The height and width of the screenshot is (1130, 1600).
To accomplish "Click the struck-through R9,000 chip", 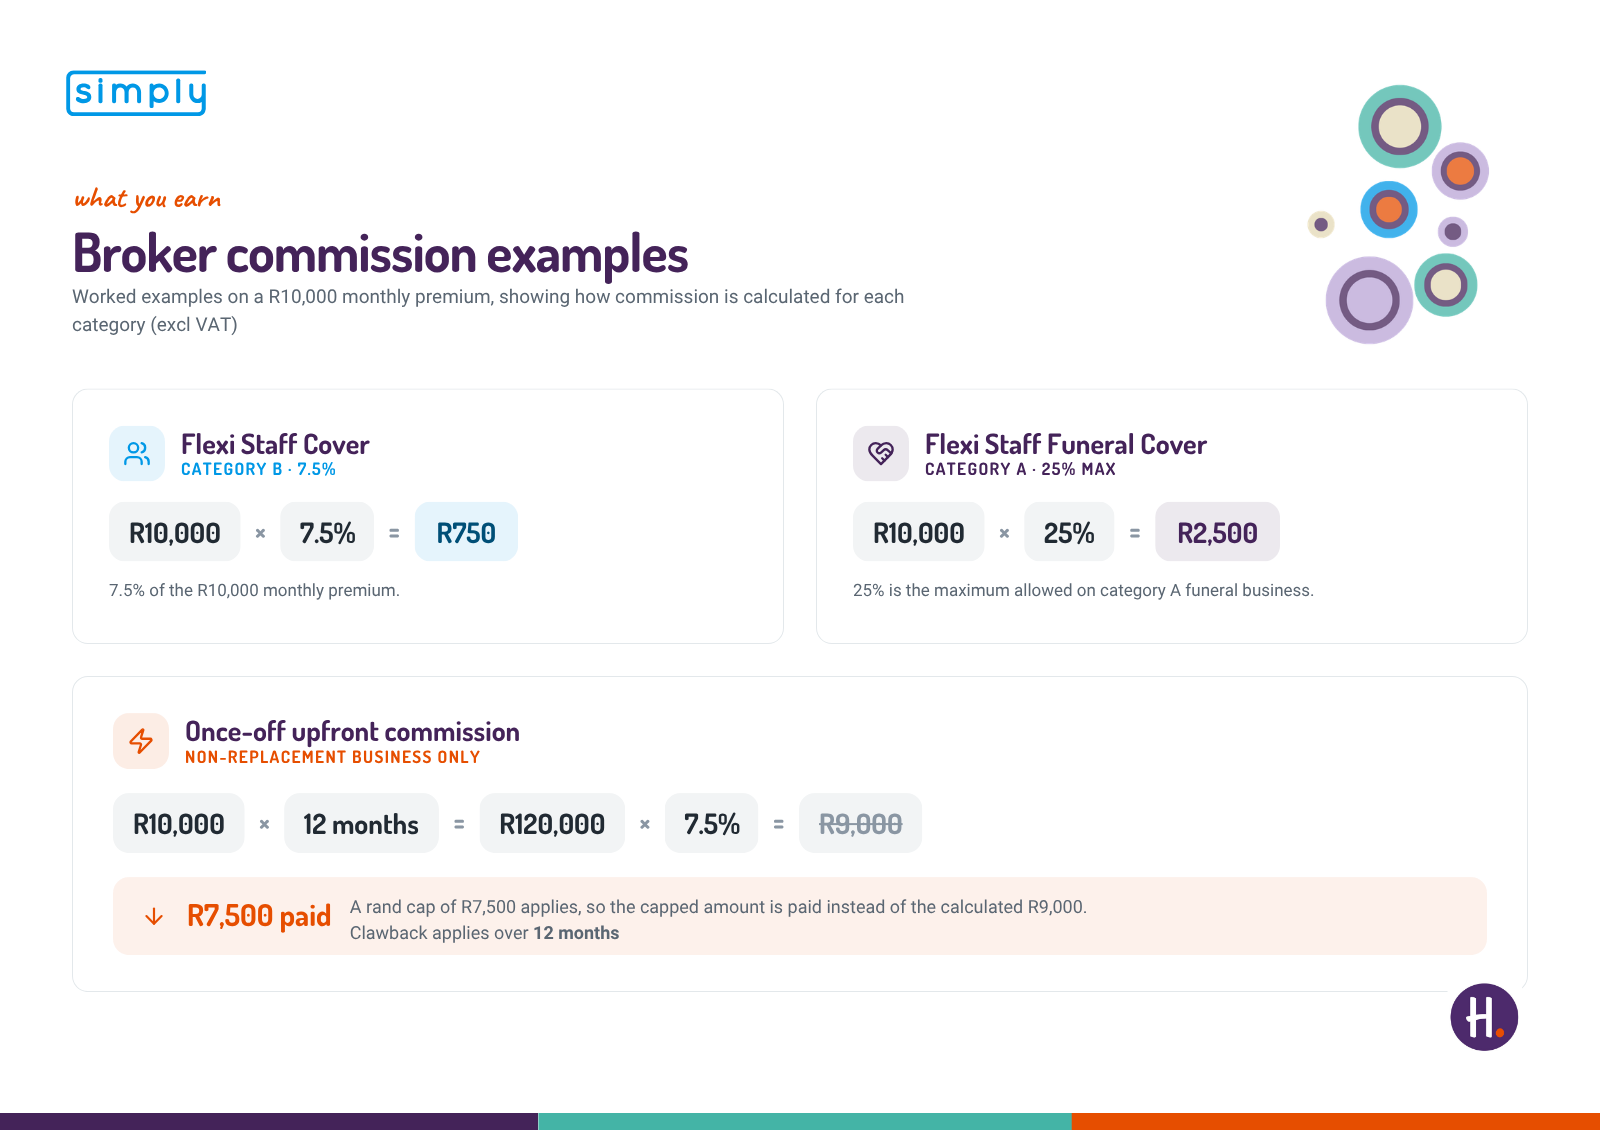I will (860, 823).
